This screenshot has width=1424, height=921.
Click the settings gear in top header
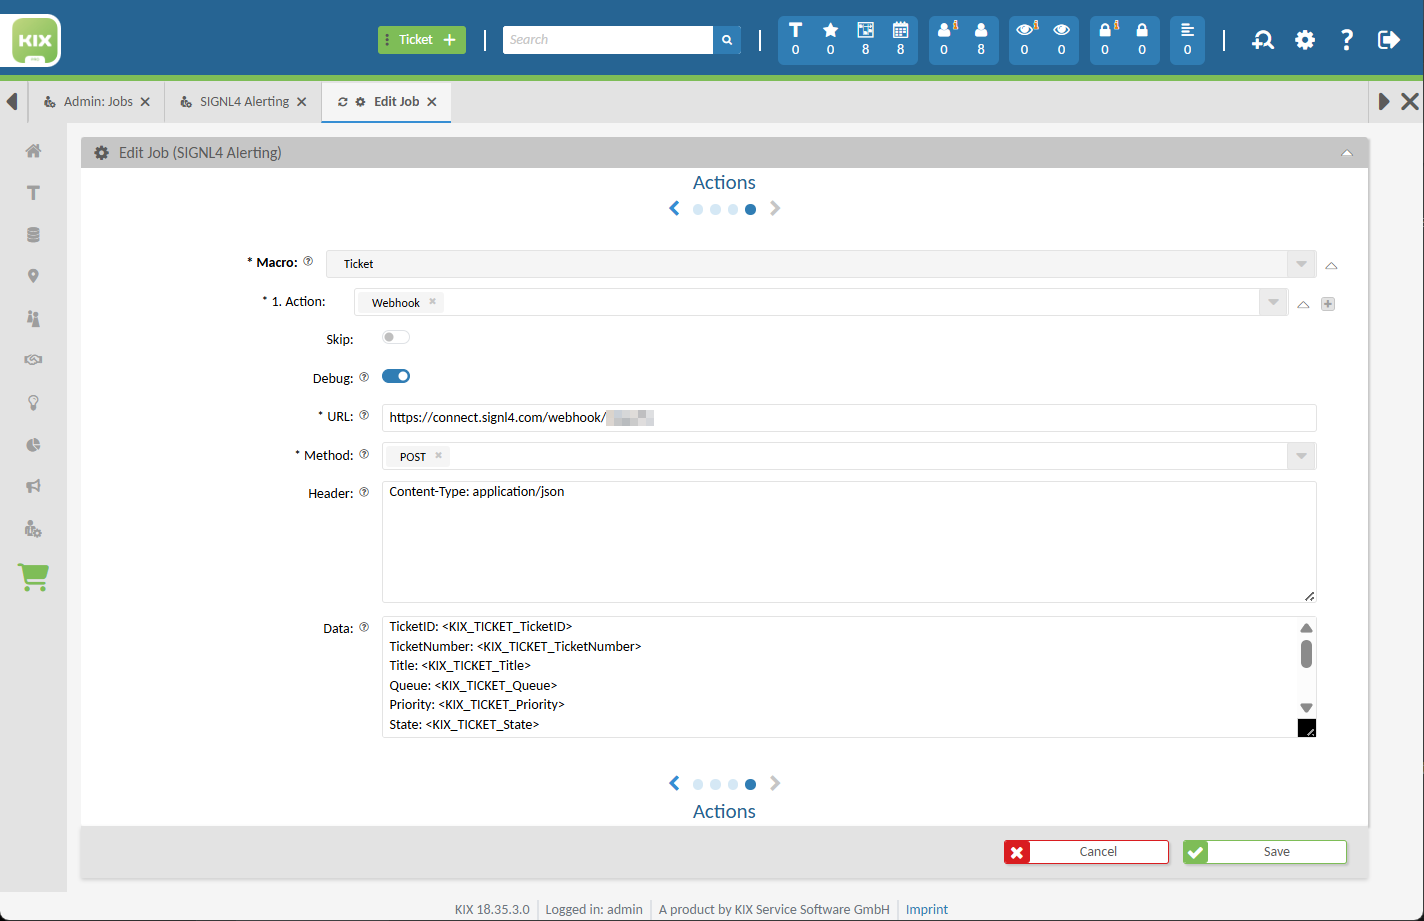click(1305, 40)
